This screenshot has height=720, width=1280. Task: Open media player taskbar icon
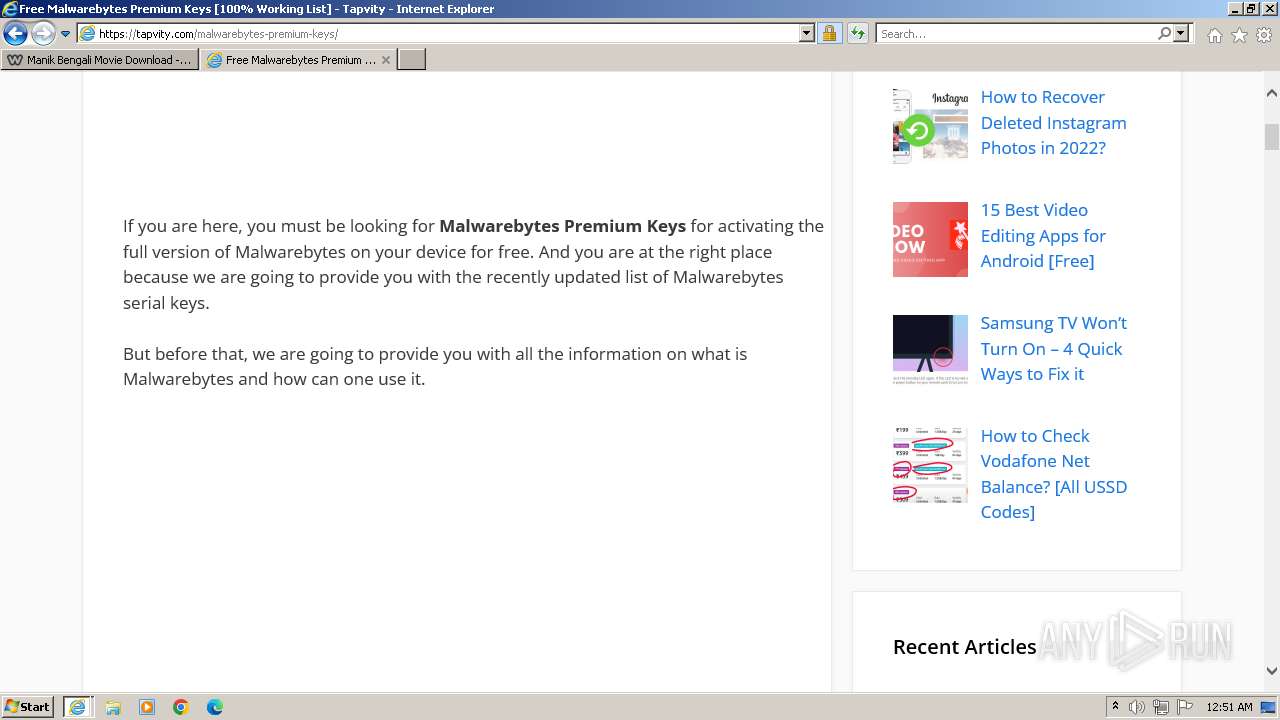(x=147, y=707)
